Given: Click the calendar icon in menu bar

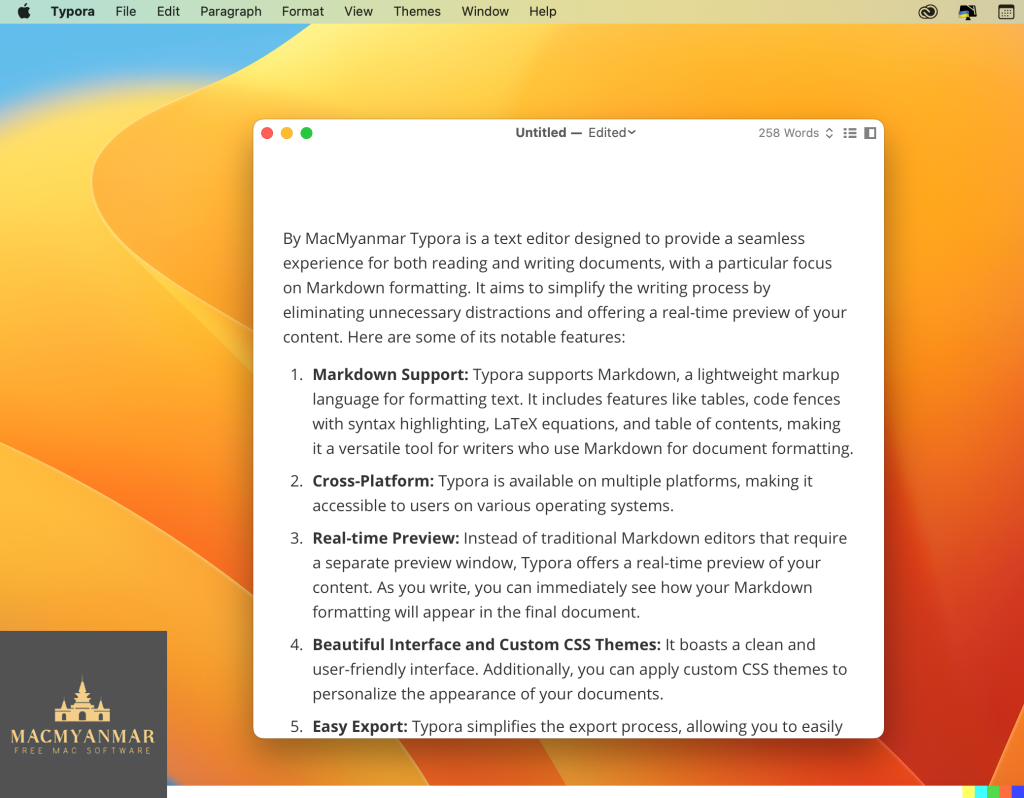Looking at the screenshot, I should (x=1006, y=12).
